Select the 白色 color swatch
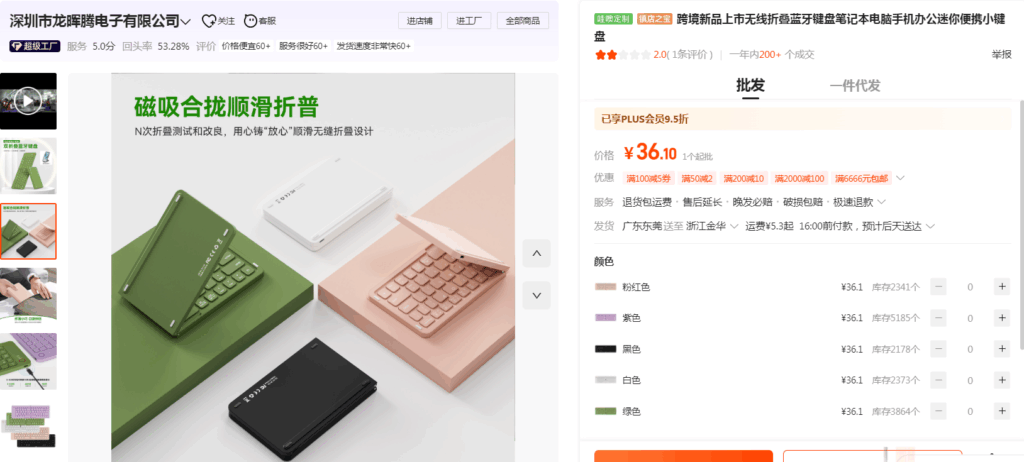The width and height of the screenshot is (1024, 462). pyautogui.click(x=605, y=380)
